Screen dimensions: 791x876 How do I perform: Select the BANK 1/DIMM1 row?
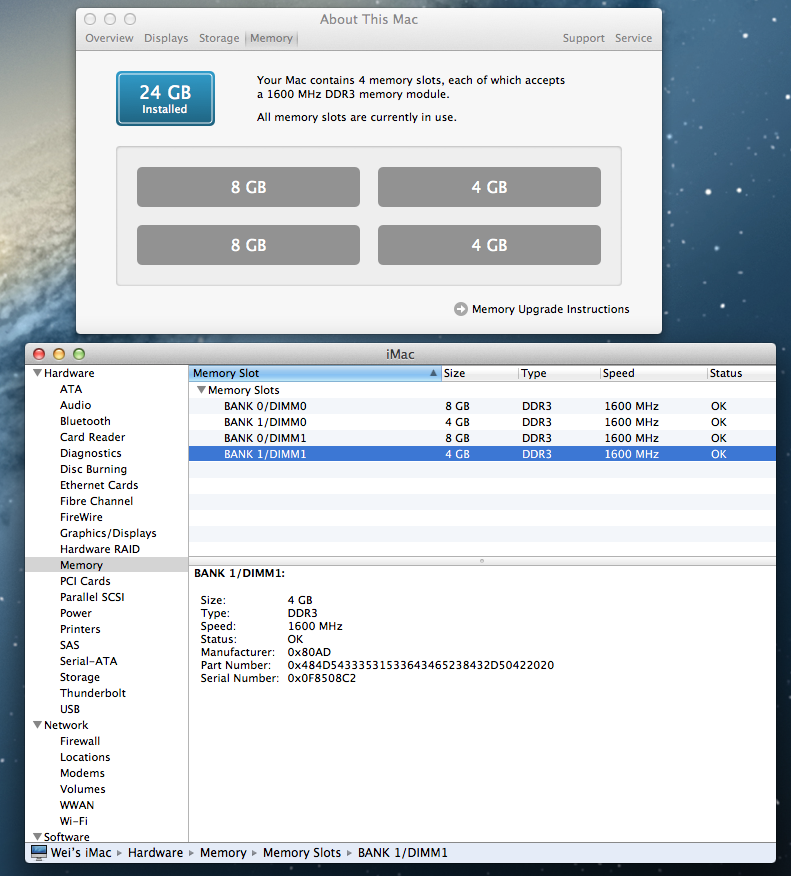click(482, 454)
